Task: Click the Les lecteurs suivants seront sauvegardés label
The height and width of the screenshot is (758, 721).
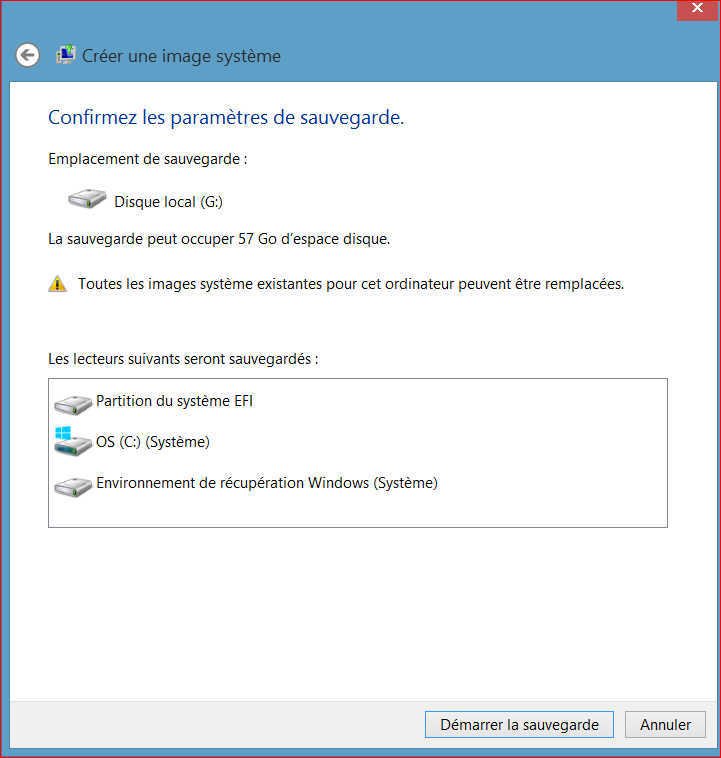Action: pyautogui.click(x=183, y=359)
